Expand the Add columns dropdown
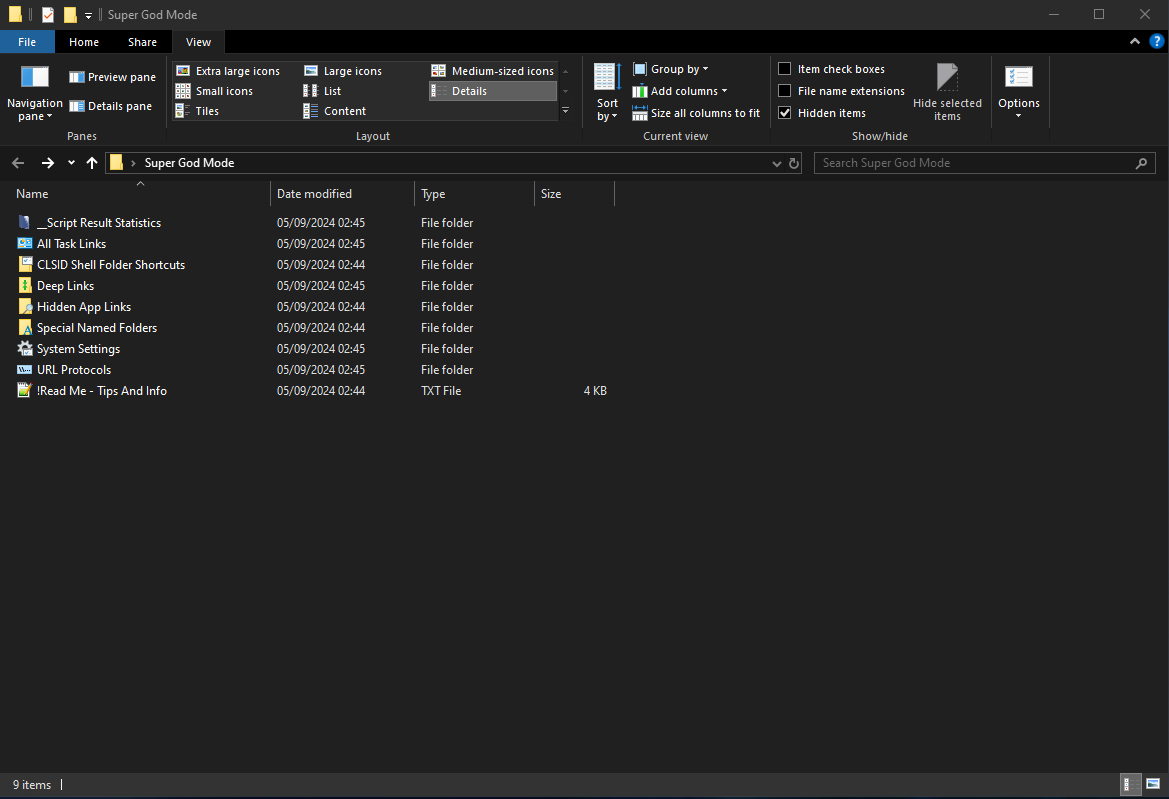This screenshot has width=1169, height=799. point(680,91)
